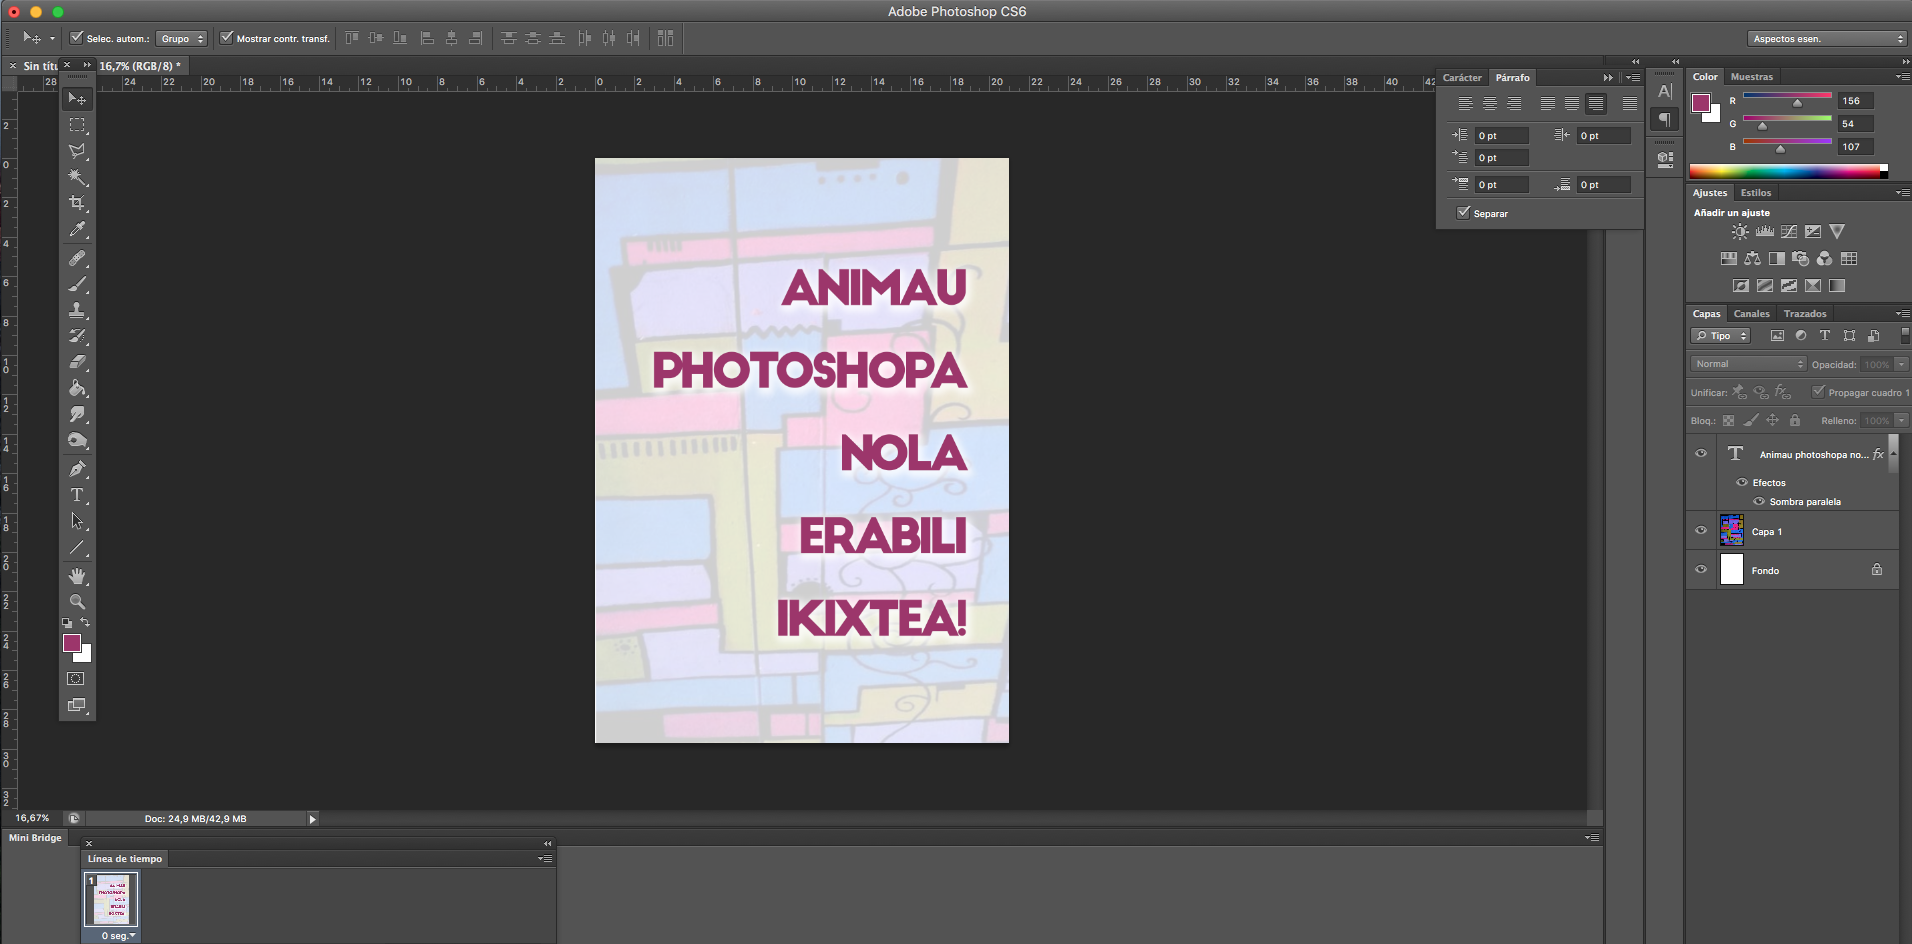Hide the Efectos layer effects
This screenshot has height=944, width=1912.
click(x=1742, y=482)
